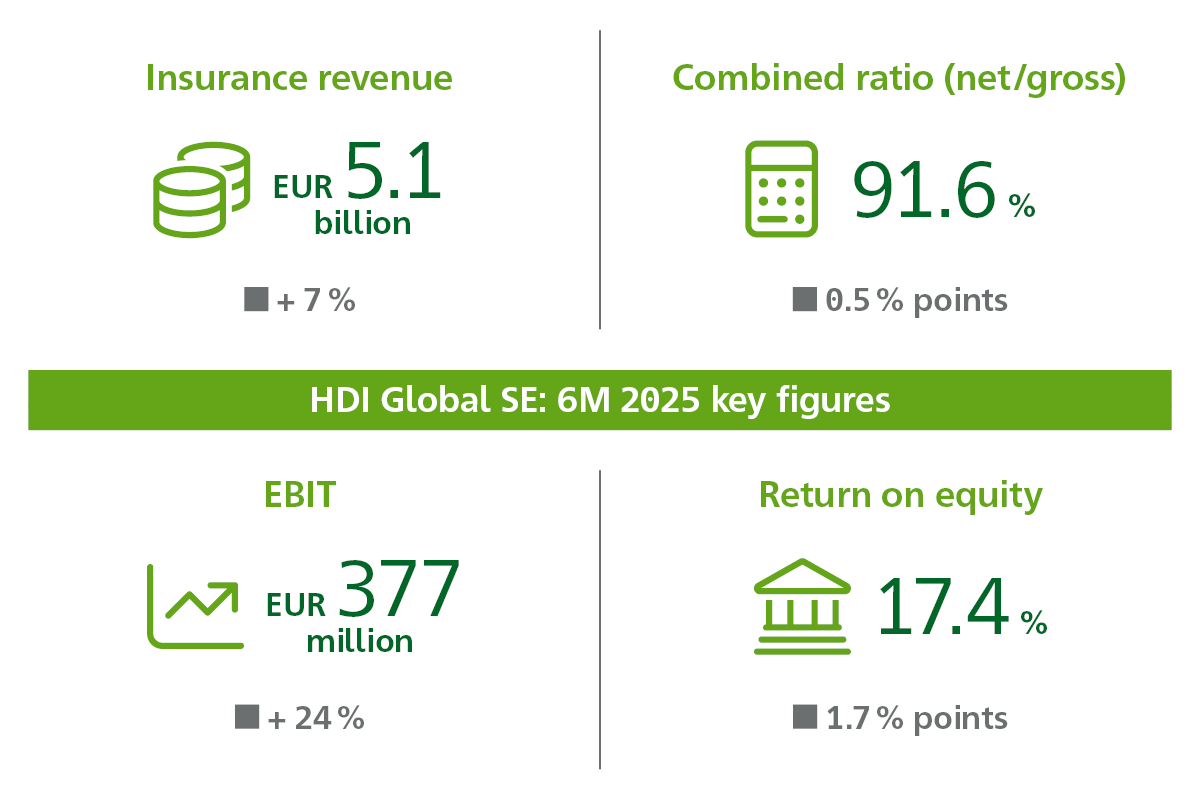
Task: Click the '+ 7 %' change value
Action: coord(316,300)
